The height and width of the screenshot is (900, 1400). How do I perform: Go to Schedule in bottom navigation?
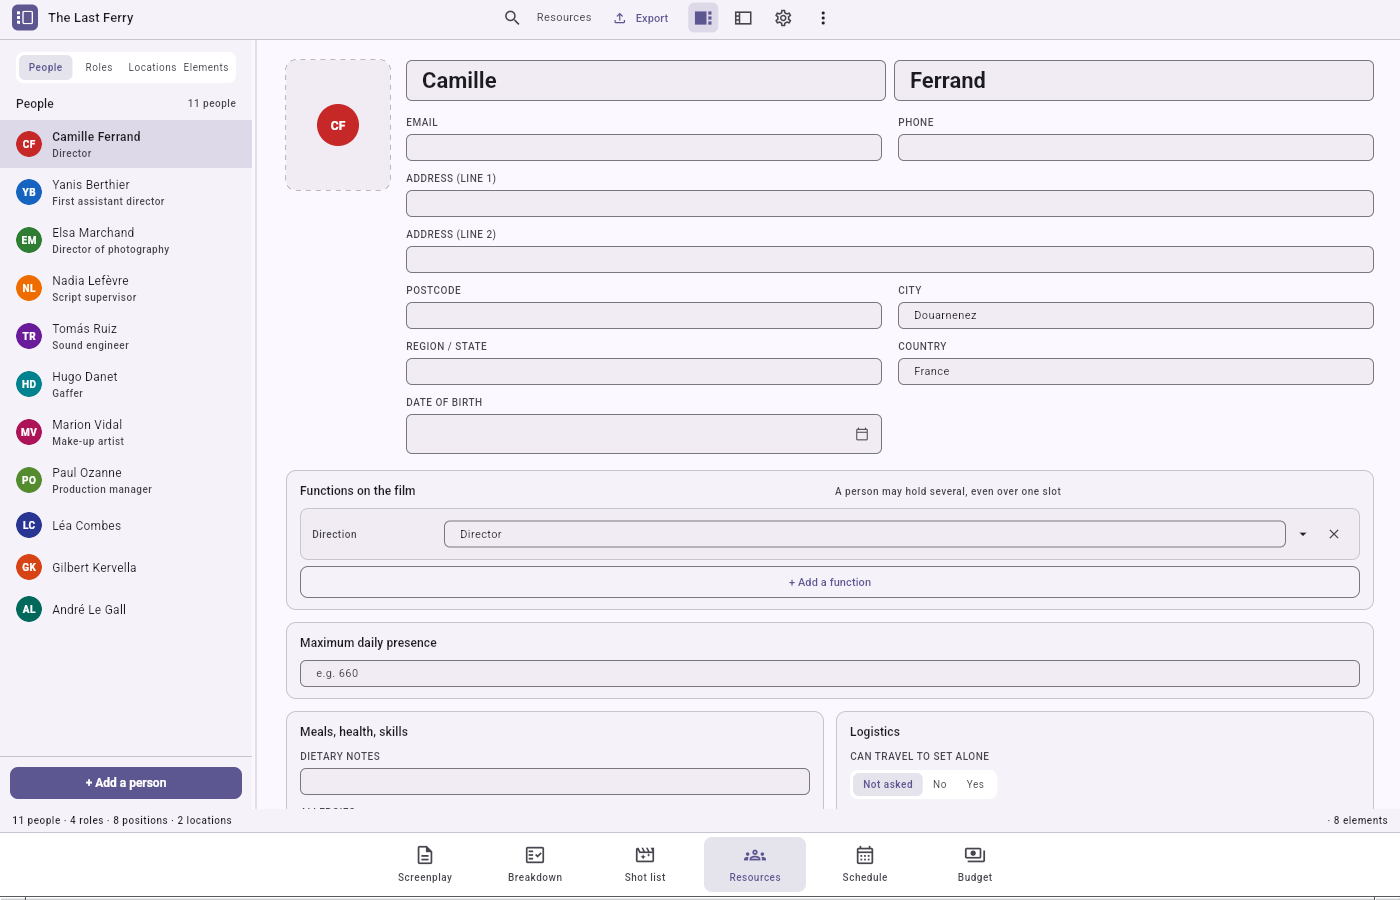[x=865, y=864]
